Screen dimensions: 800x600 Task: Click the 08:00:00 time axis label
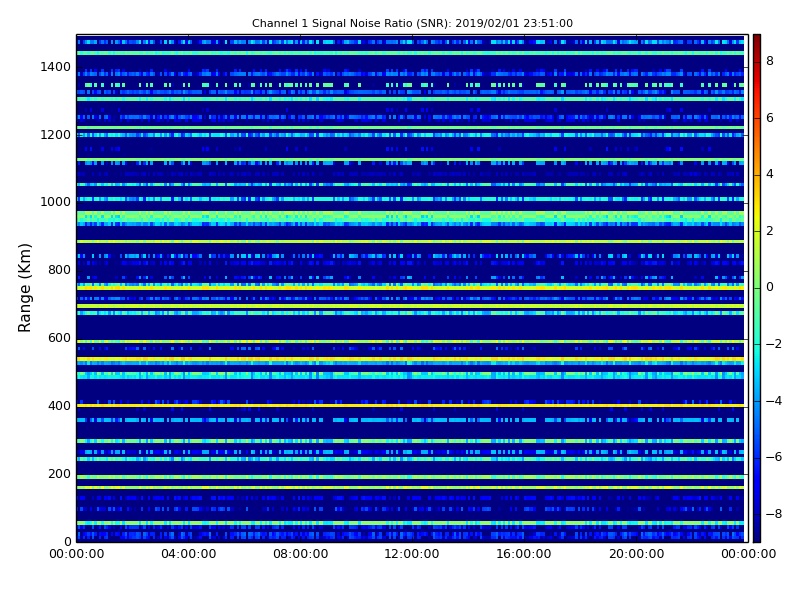(x=301, y=554)
